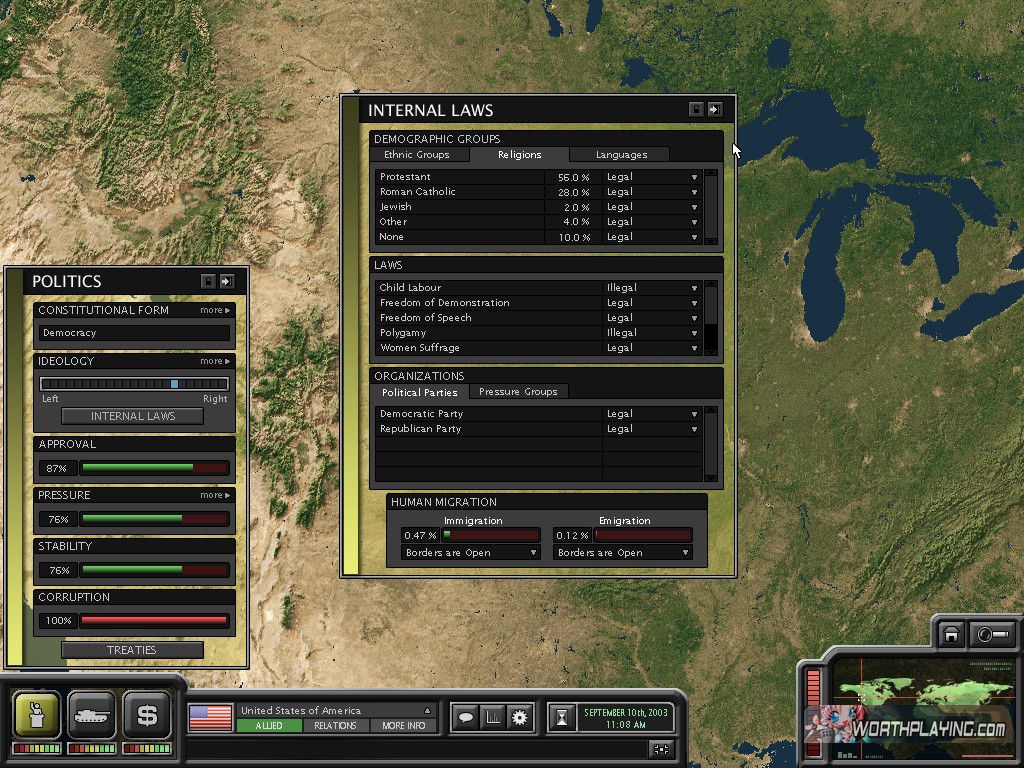Click the home icon above the minimap
This screenshot has height=768, width=1024.
tap(951, 635)
